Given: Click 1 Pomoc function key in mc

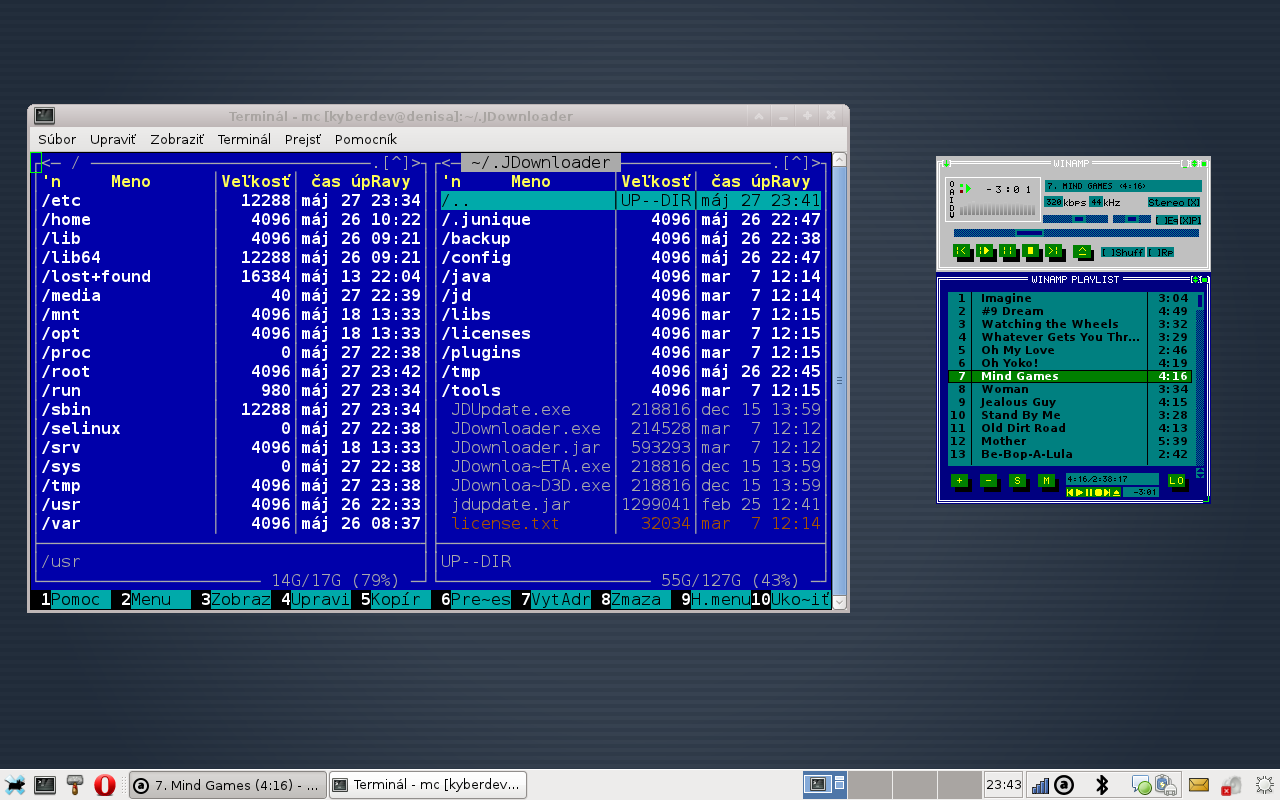Looking at the screenshot, I should [x=71, y=600].
